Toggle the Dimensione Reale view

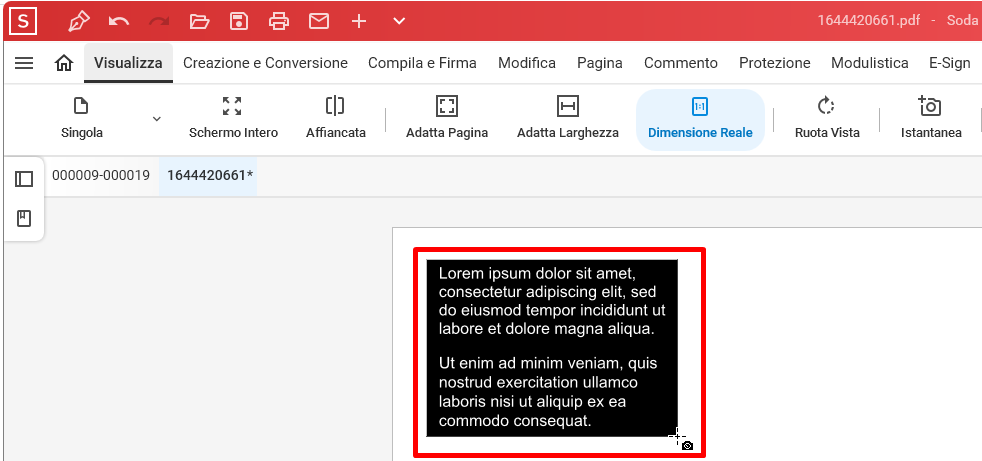click(x=700, y=119)
